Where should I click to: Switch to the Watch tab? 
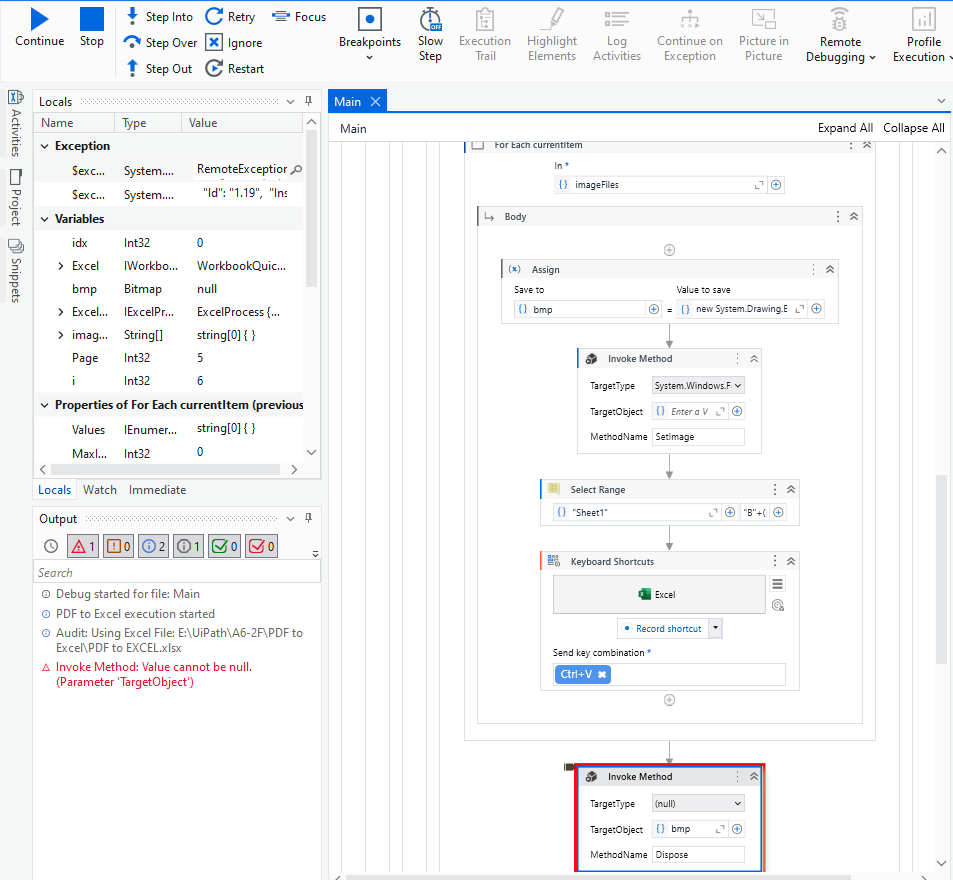pyautogui.click(x=100, y=489)
